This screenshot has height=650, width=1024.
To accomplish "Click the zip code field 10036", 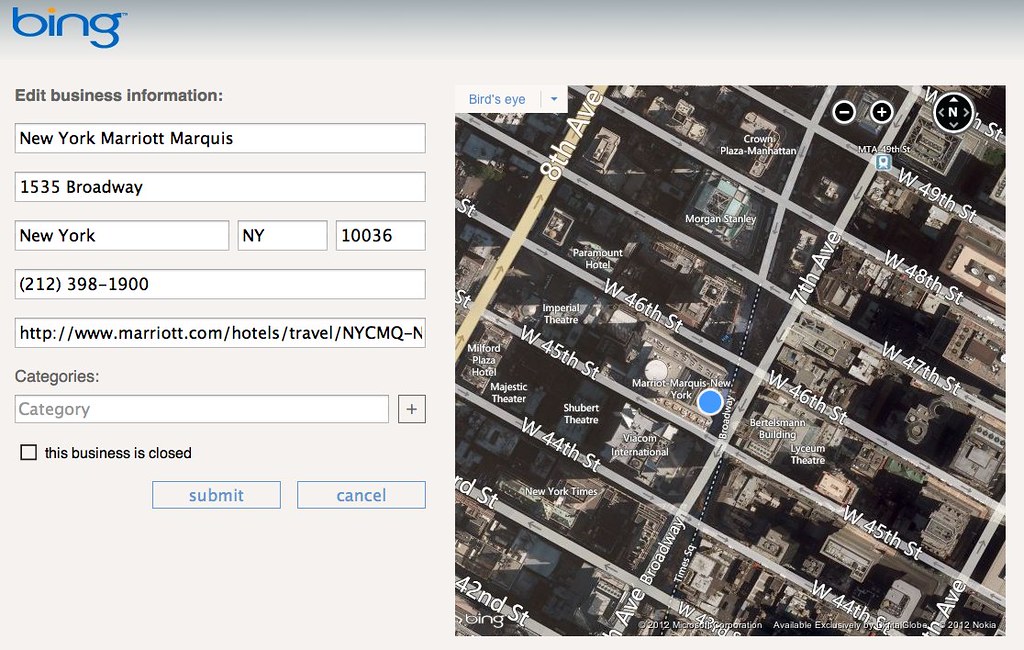I will coord(381,235).
